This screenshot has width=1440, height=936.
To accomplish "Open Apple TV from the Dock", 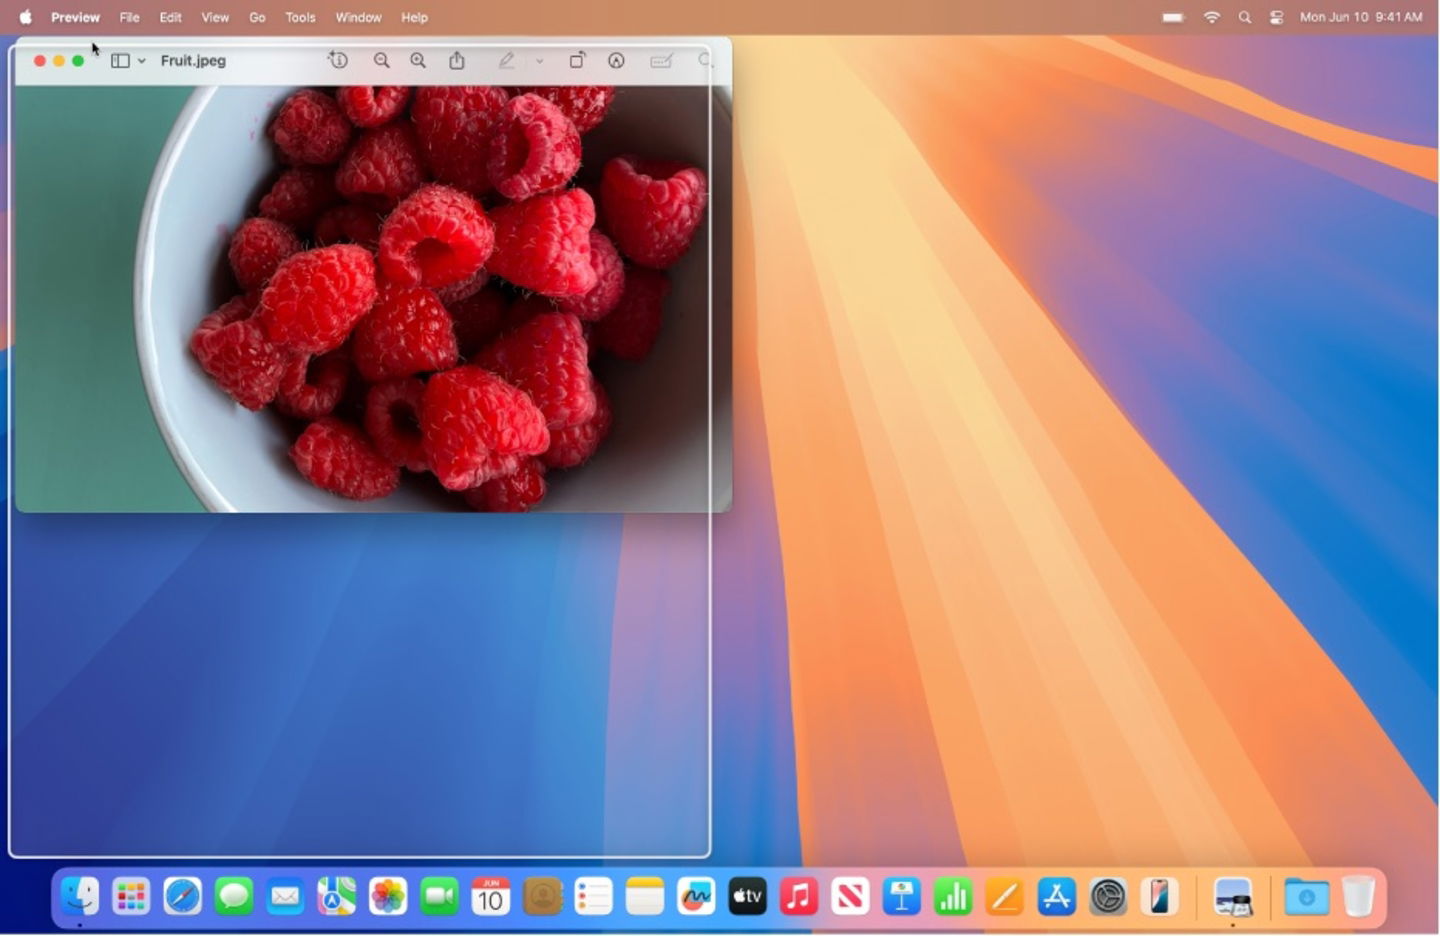I will pyautogui.click(x=747, y=896).
